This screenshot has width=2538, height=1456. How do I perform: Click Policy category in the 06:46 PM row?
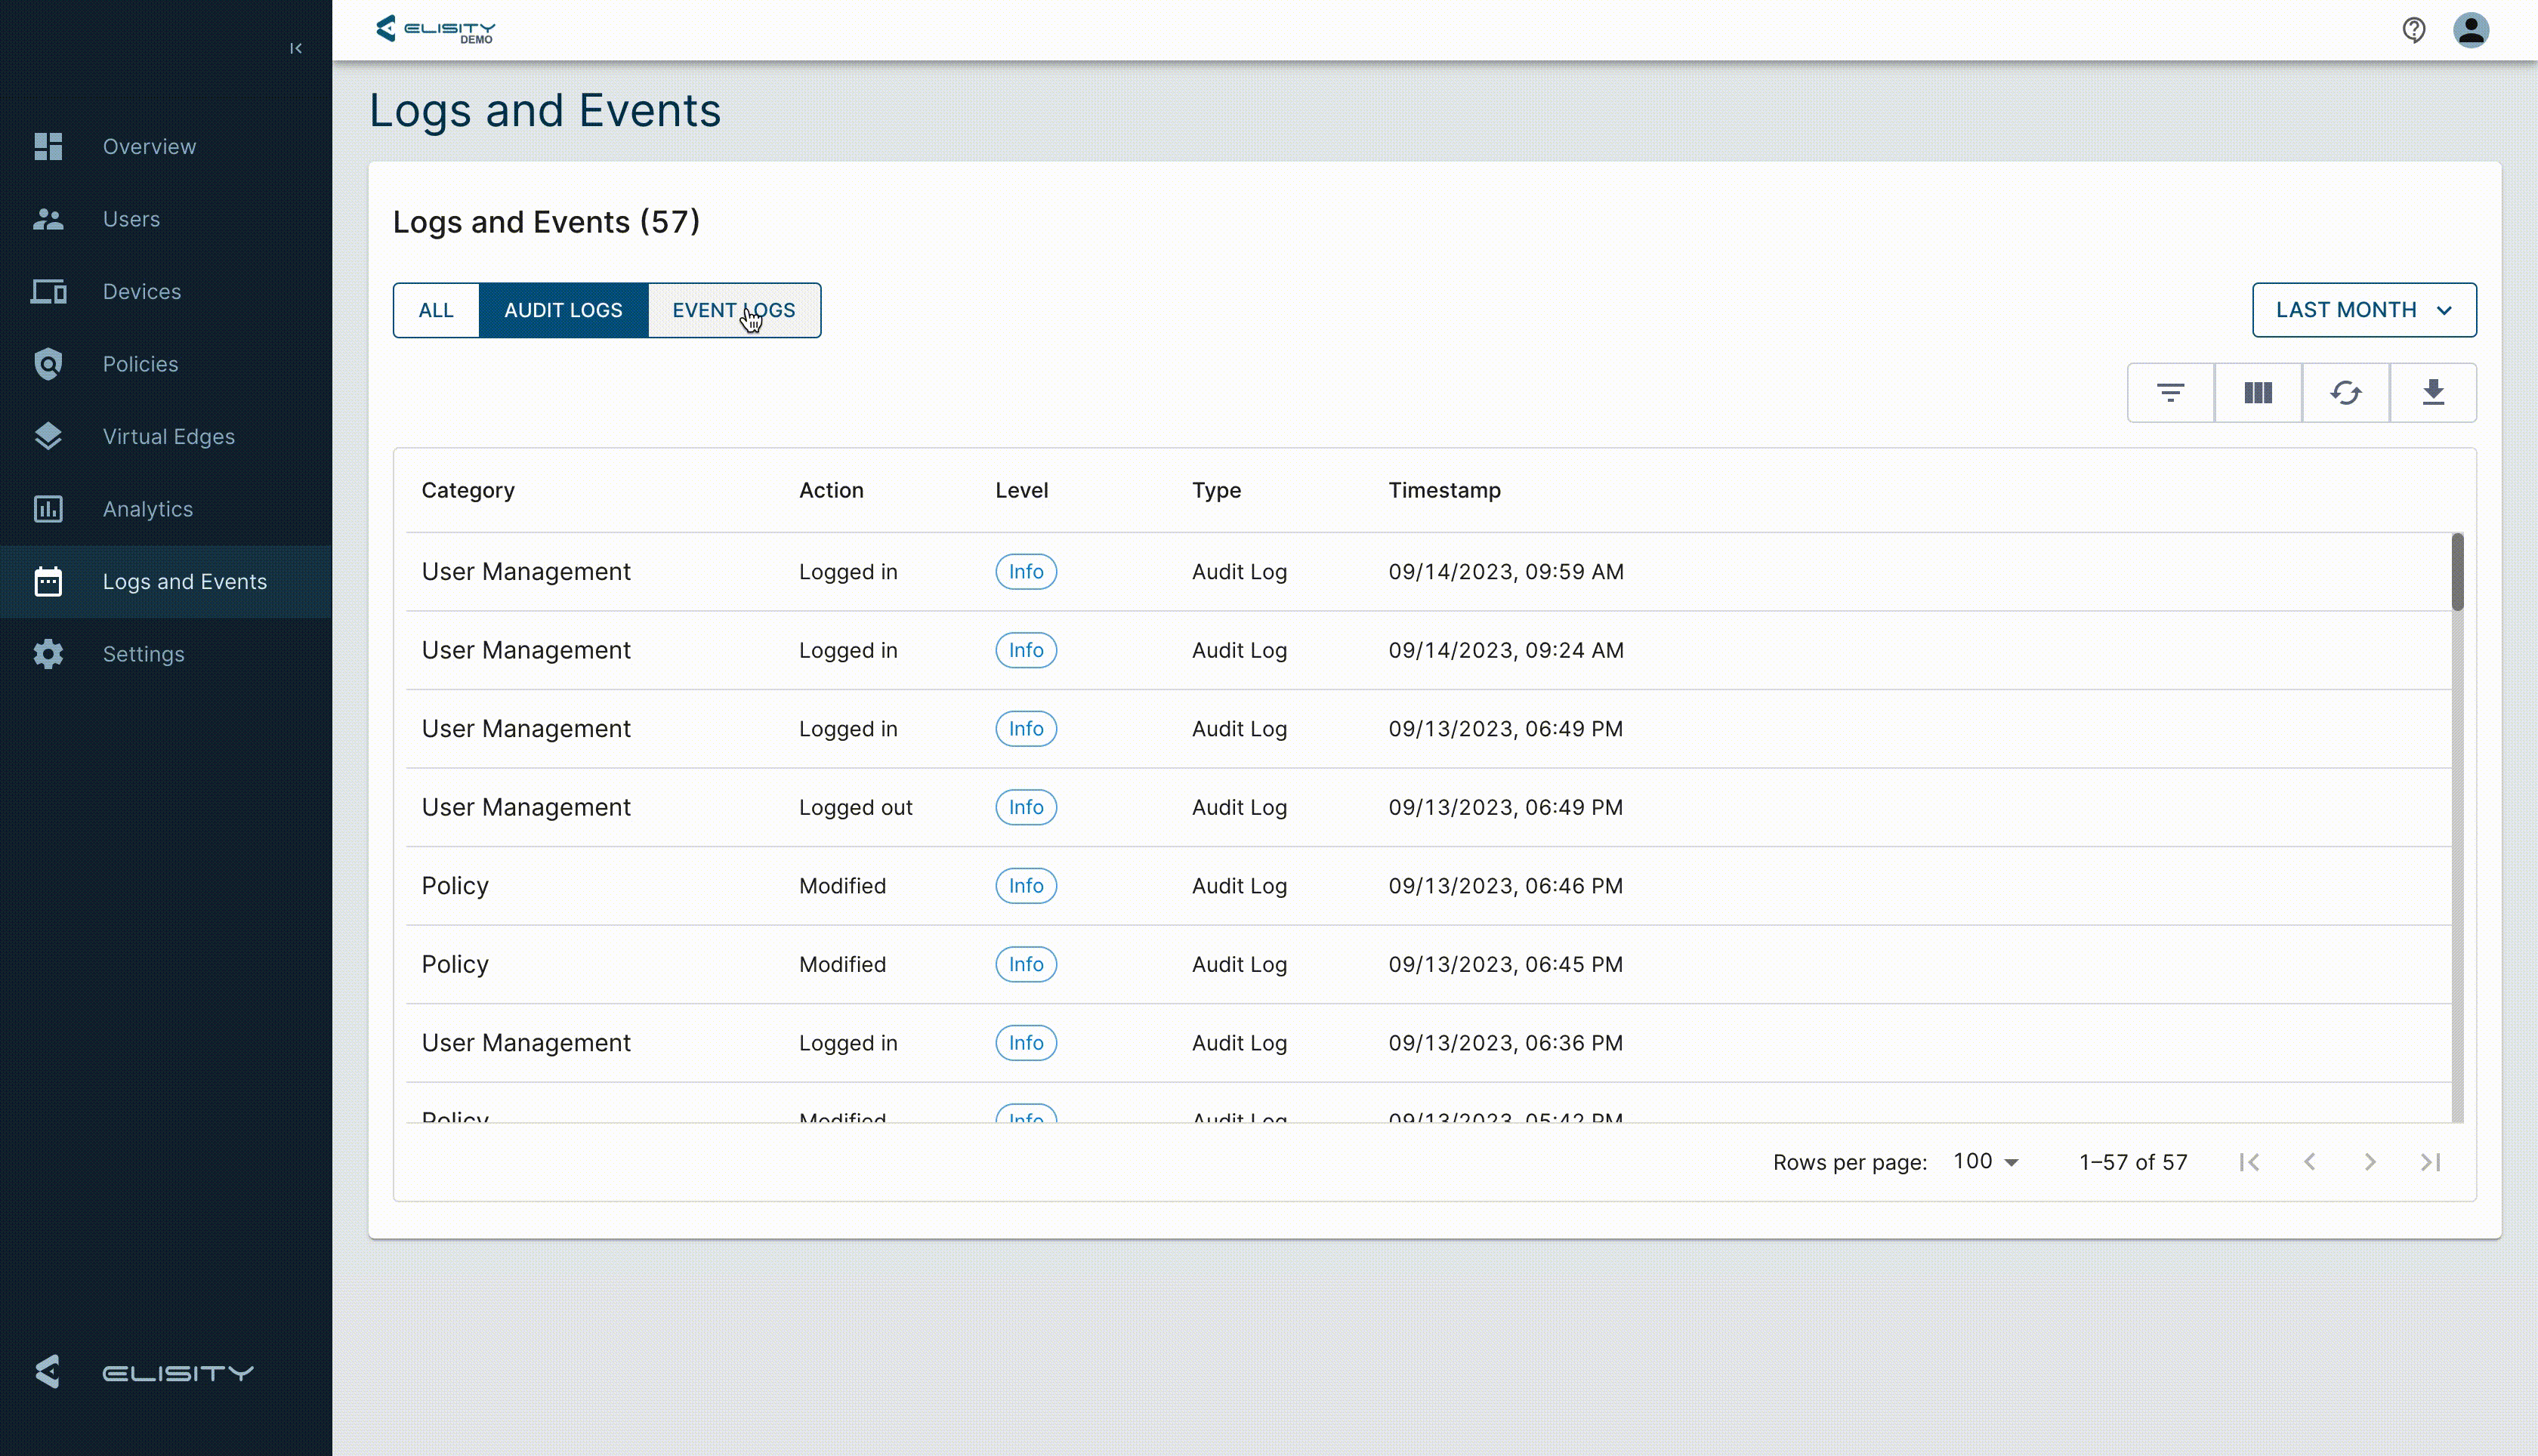point(455,885)
